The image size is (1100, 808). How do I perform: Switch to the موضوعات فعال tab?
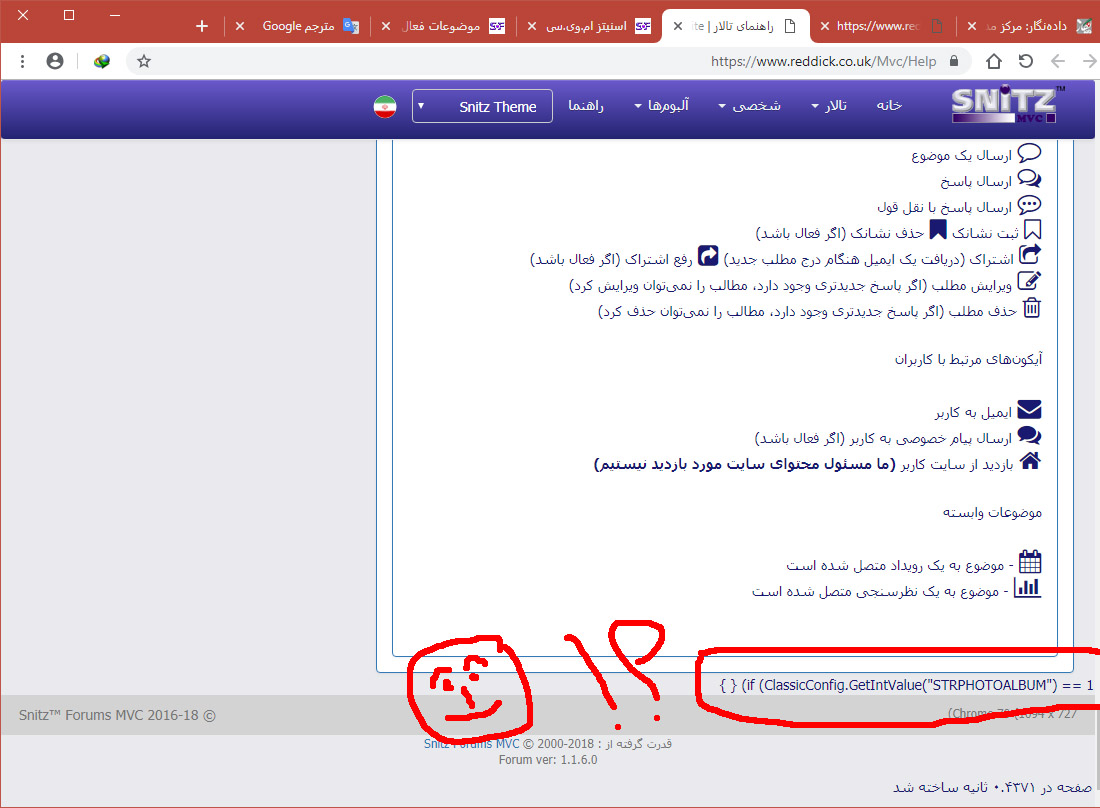(x=444, y=26)
